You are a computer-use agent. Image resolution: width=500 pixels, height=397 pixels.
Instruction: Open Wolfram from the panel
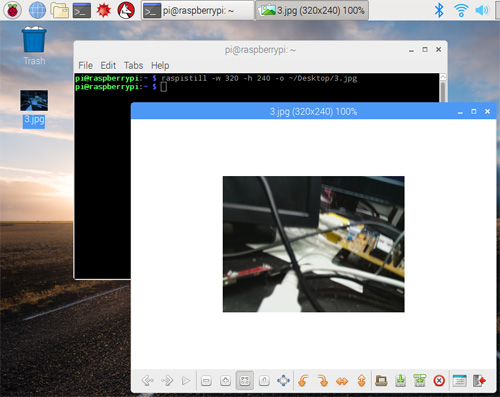[x=126, y=11]
